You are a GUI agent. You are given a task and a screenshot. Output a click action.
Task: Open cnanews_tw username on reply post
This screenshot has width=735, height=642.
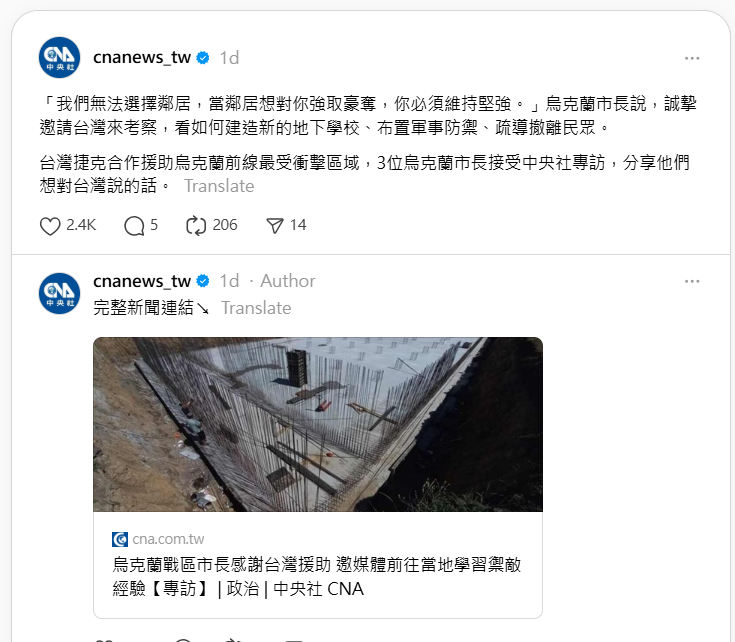pos(142,281)
